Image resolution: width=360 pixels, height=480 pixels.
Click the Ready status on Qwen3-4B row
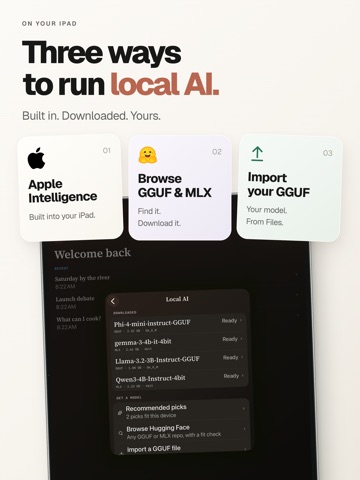click(x=231, y=376)
